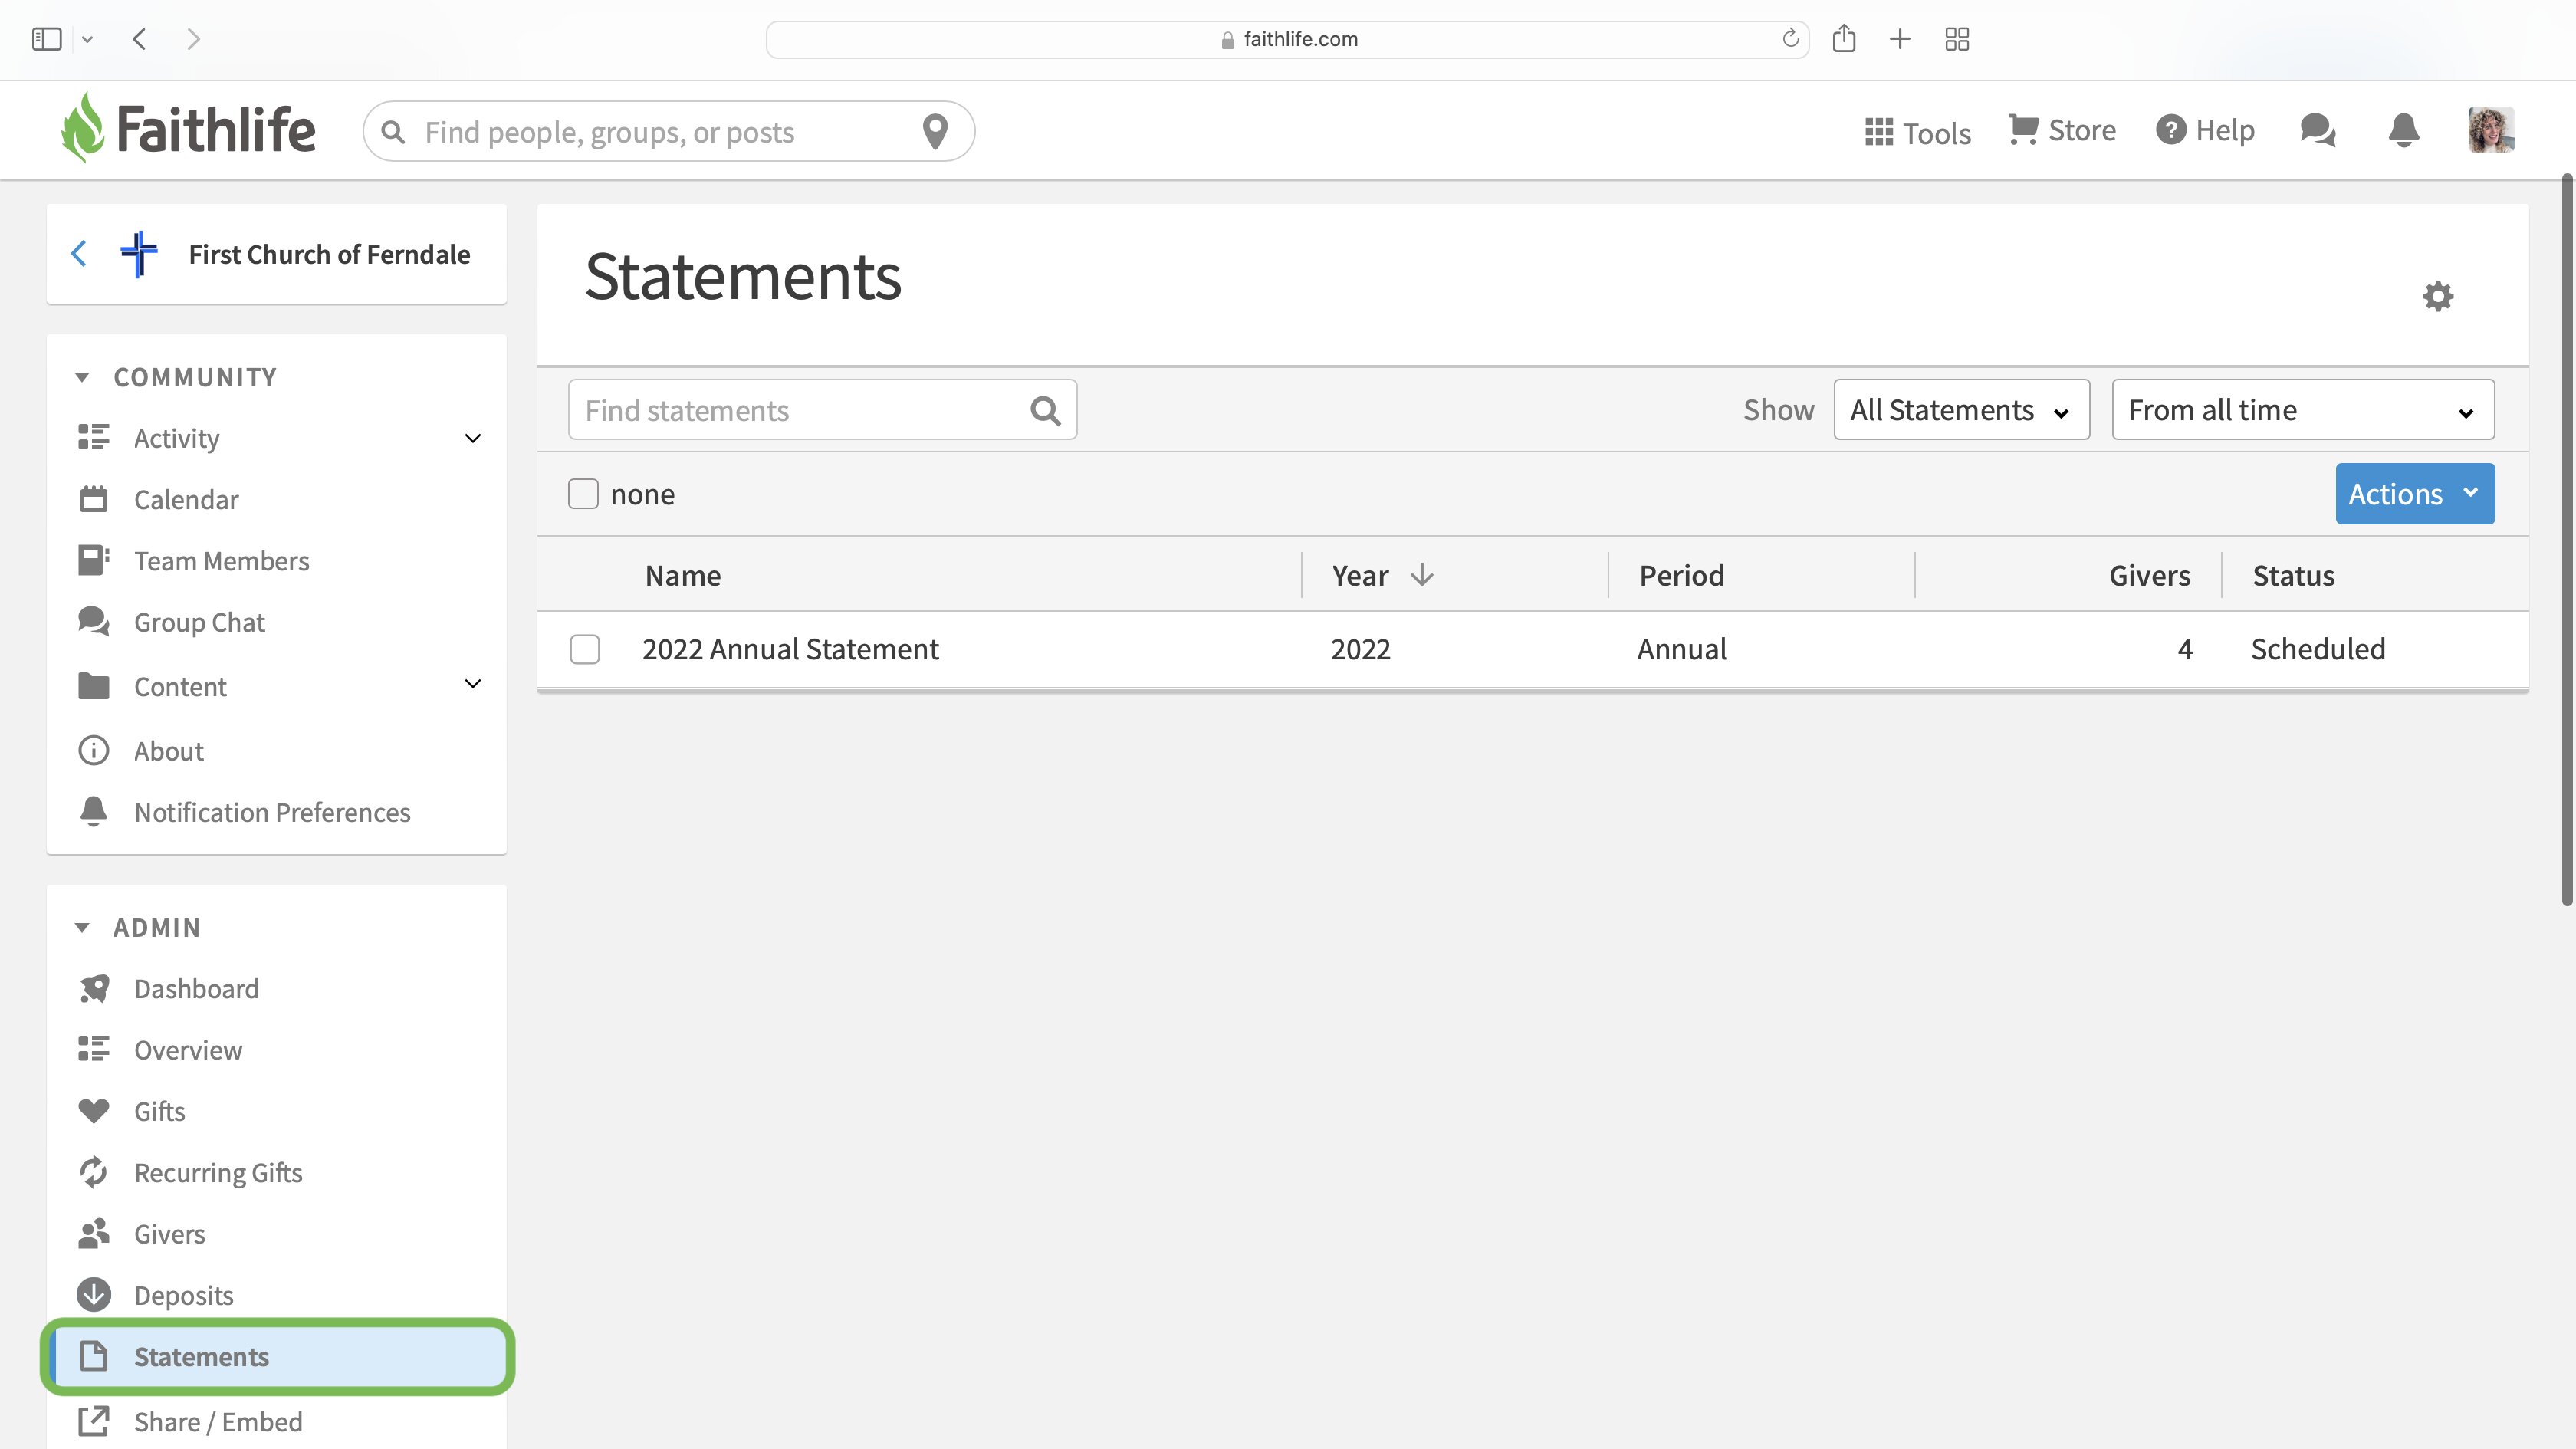The height and width of the screenshot is (1449, 2576).
Task: Open the From all time dropdown
Action: (2303, 410)
